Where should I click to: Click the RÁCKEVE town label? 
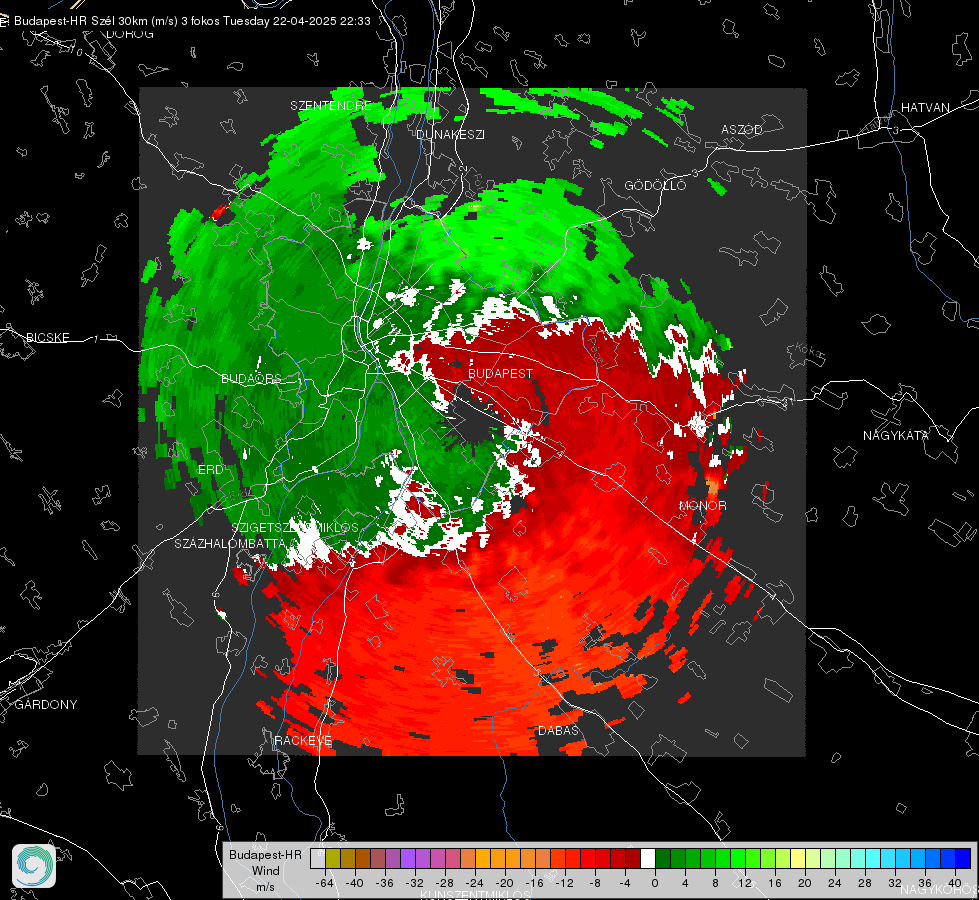[x=303, y=740]
